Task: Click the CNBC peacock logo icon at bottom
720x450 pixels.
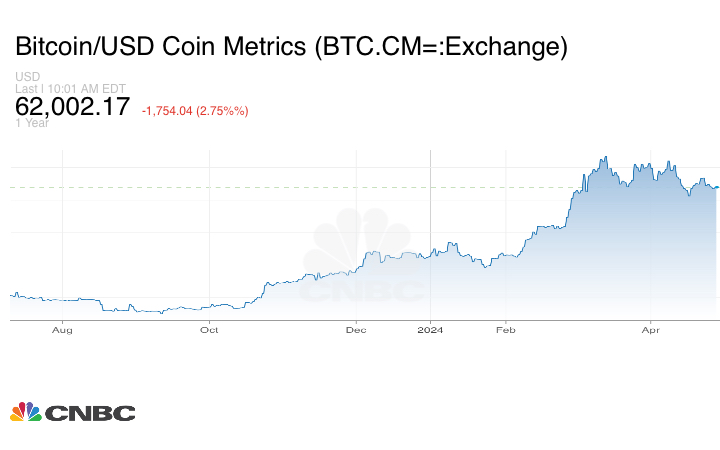Action: point(25,412)
